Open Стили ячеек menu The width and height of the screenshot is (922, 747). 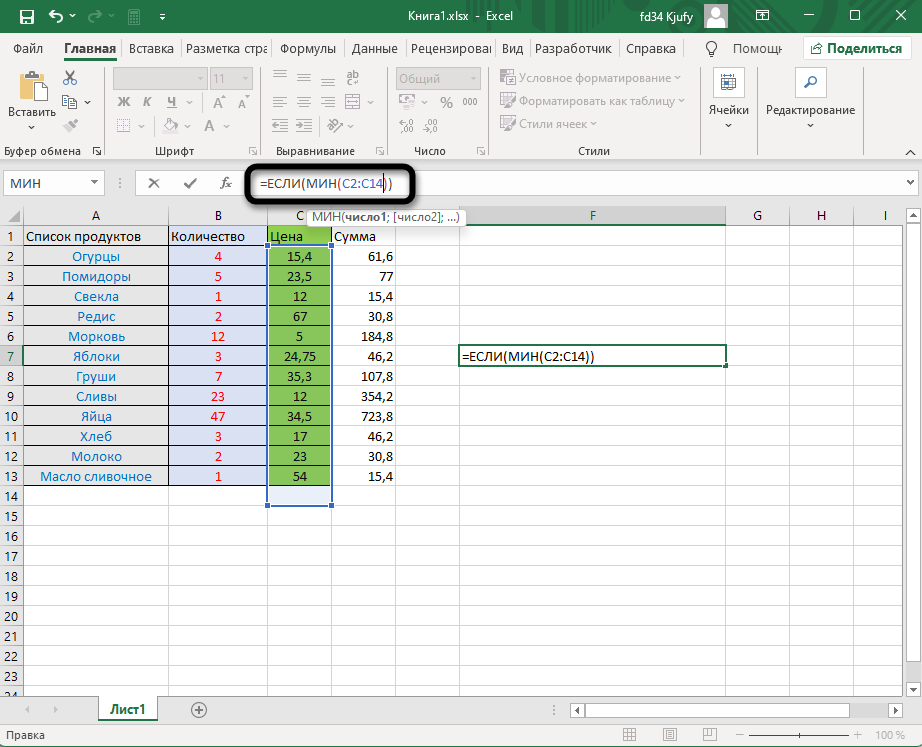[548, 124]
